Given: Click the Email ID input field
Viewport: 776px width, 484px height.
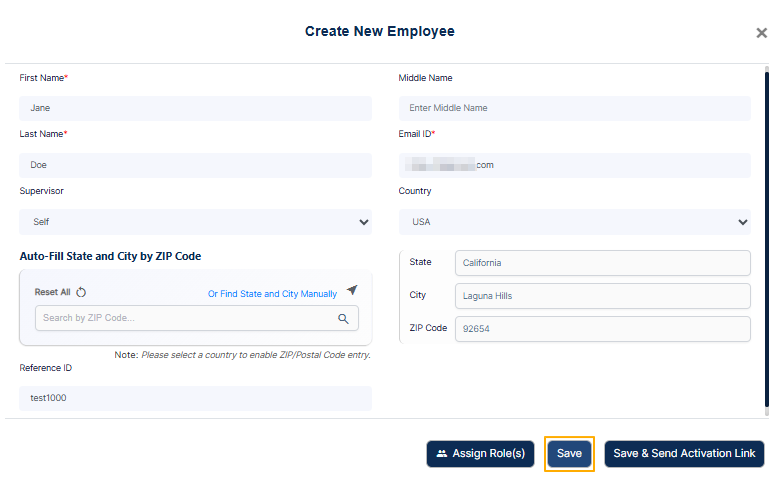Looking at the screenshot, I should coord(575,165).
